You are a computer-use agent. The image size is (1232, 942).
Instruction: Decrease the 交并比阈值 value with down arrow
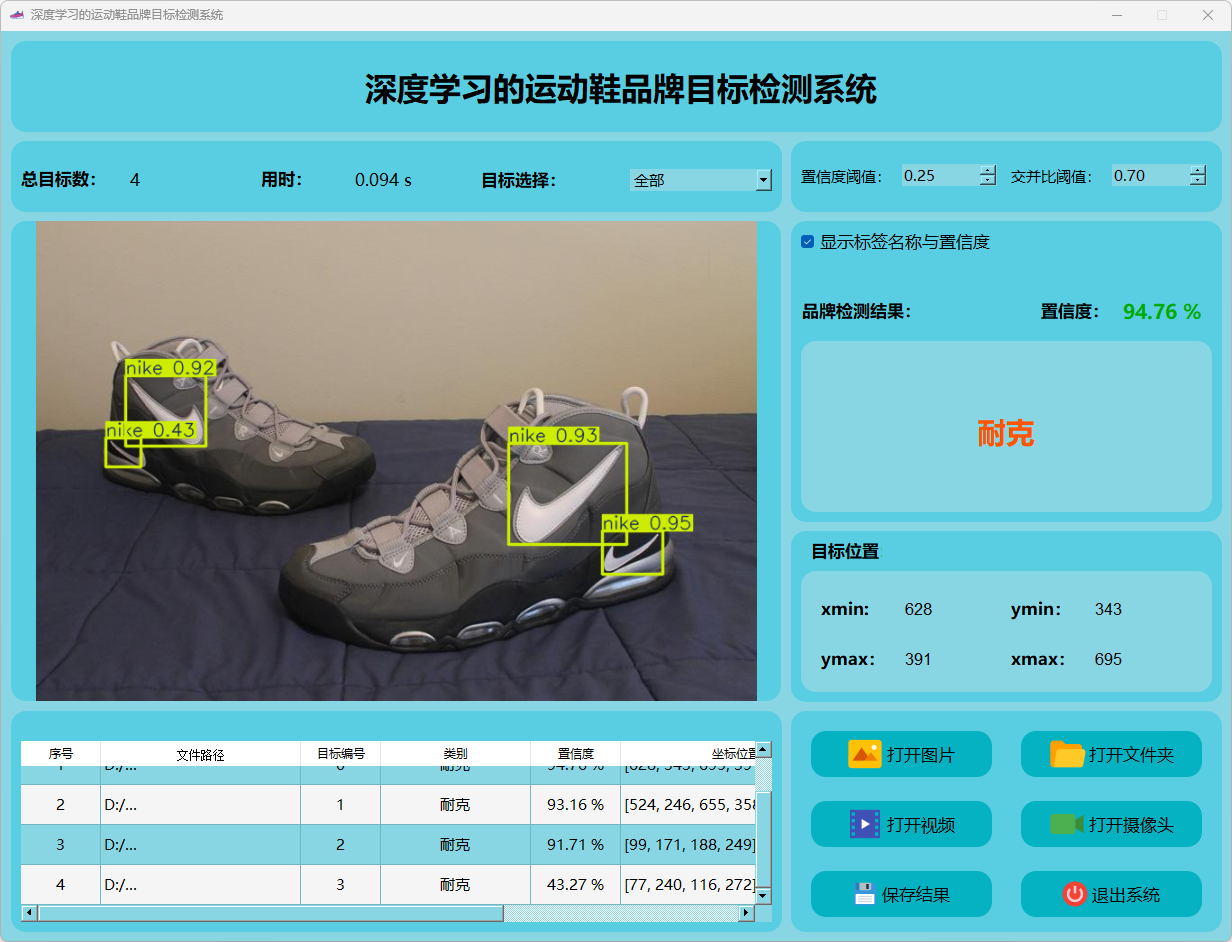(1198, 181)
